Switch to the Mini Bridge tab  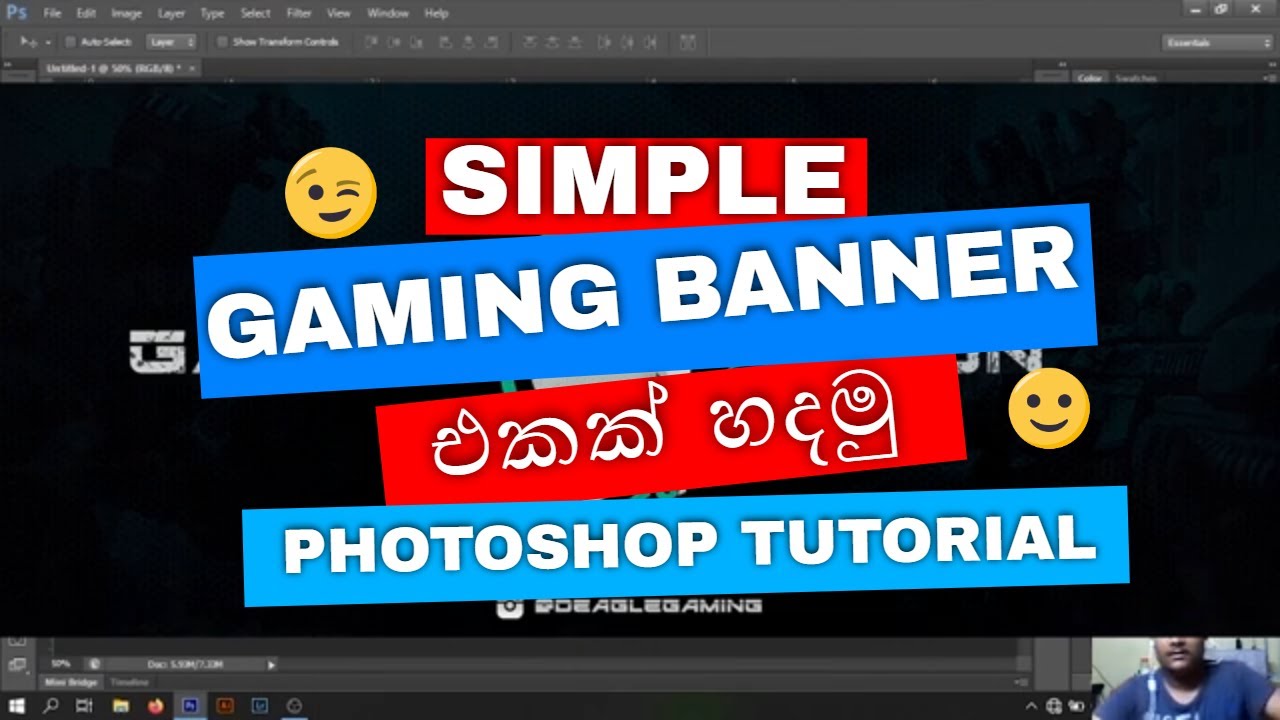click(x=71, y=682)
